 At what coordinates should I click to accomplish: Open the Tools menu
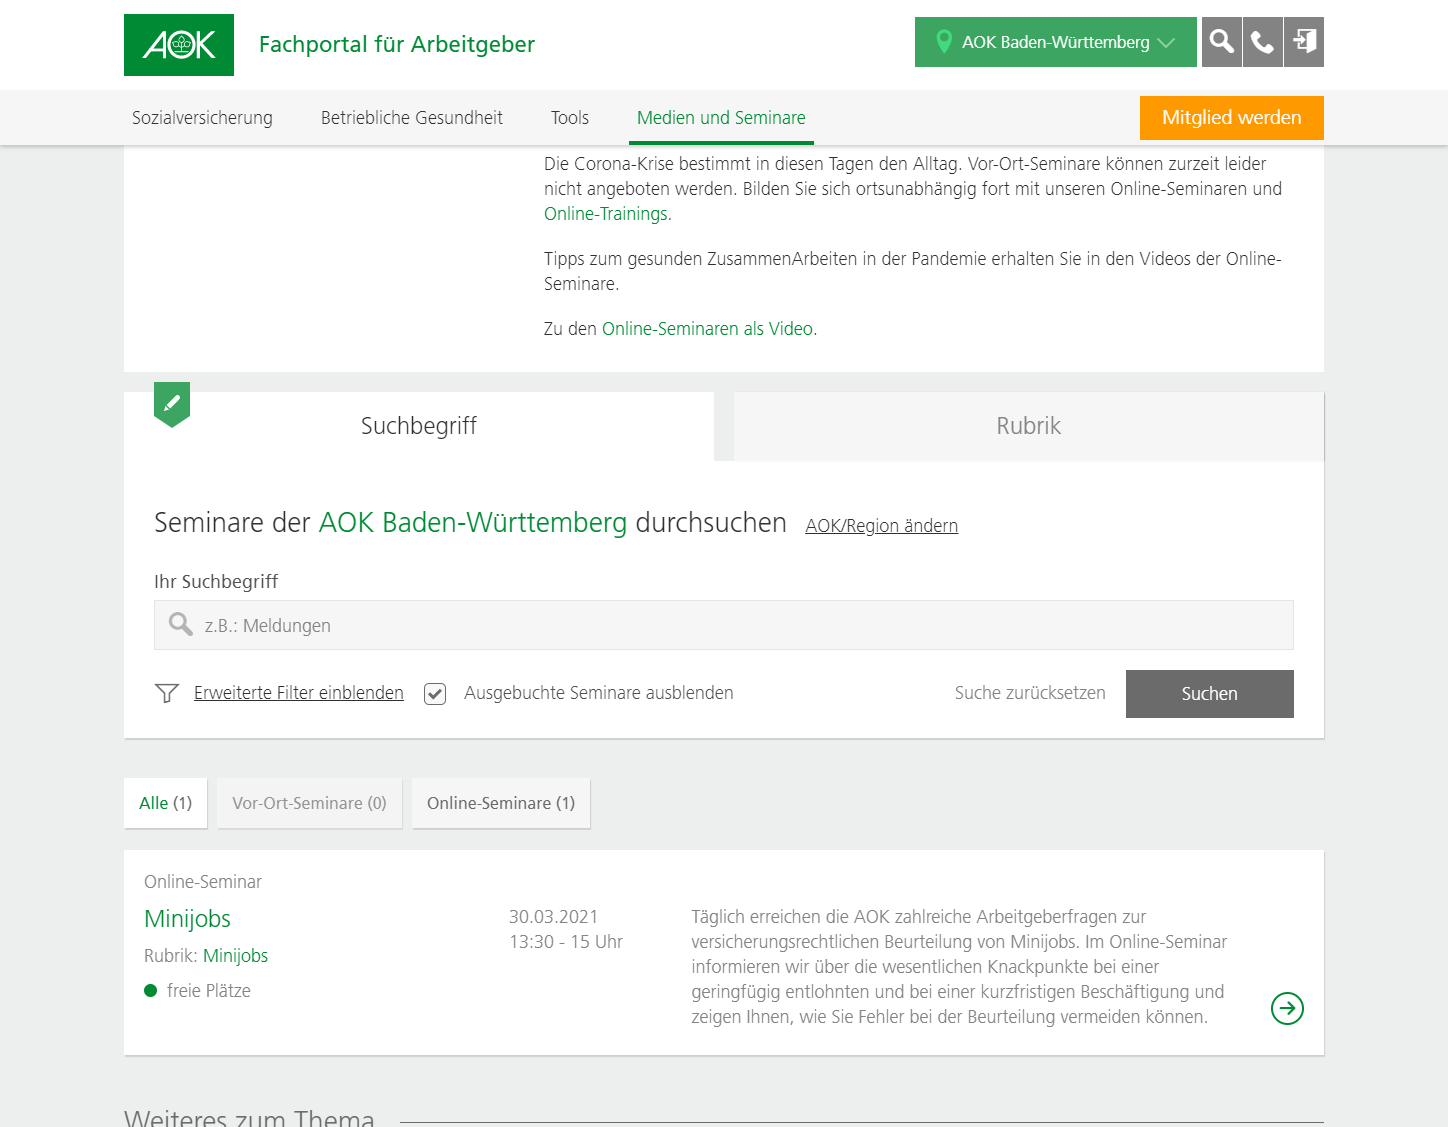click(x=570, y=118)
